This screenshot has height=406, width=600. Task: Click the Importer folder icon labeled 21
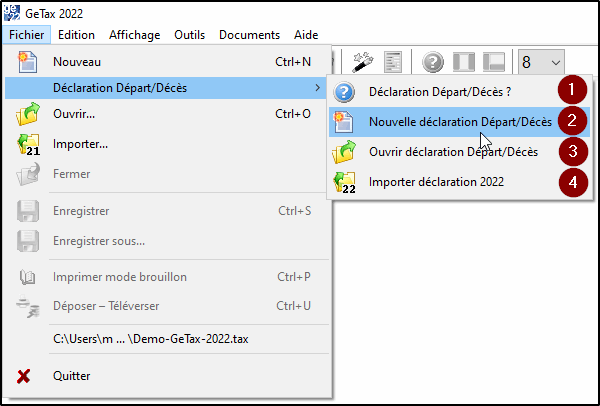coord(28,144)
